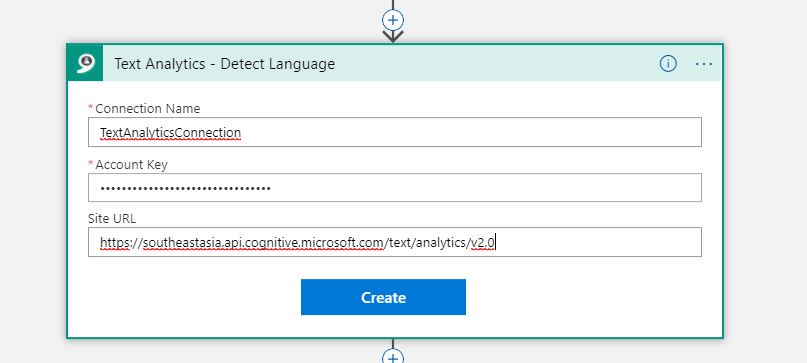Open the ellipsis menu on the action card
Screen dimensions: 807x363
[704, 64]
